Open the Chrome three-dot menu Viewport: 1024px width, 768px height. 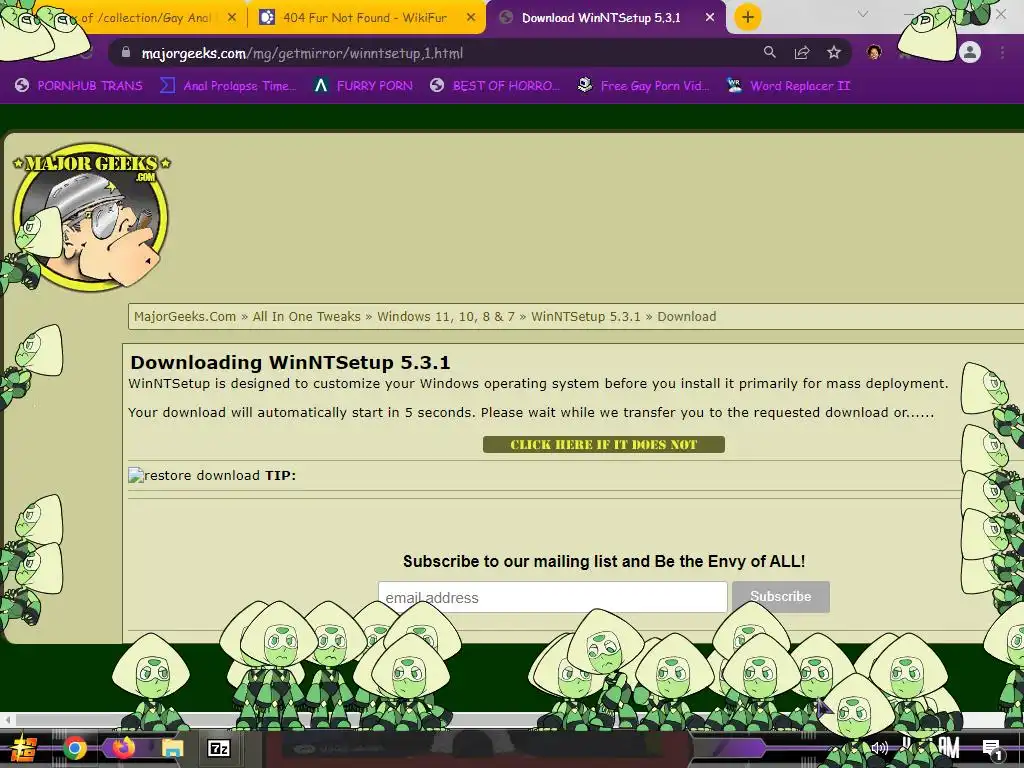[x=1002, y=52]
